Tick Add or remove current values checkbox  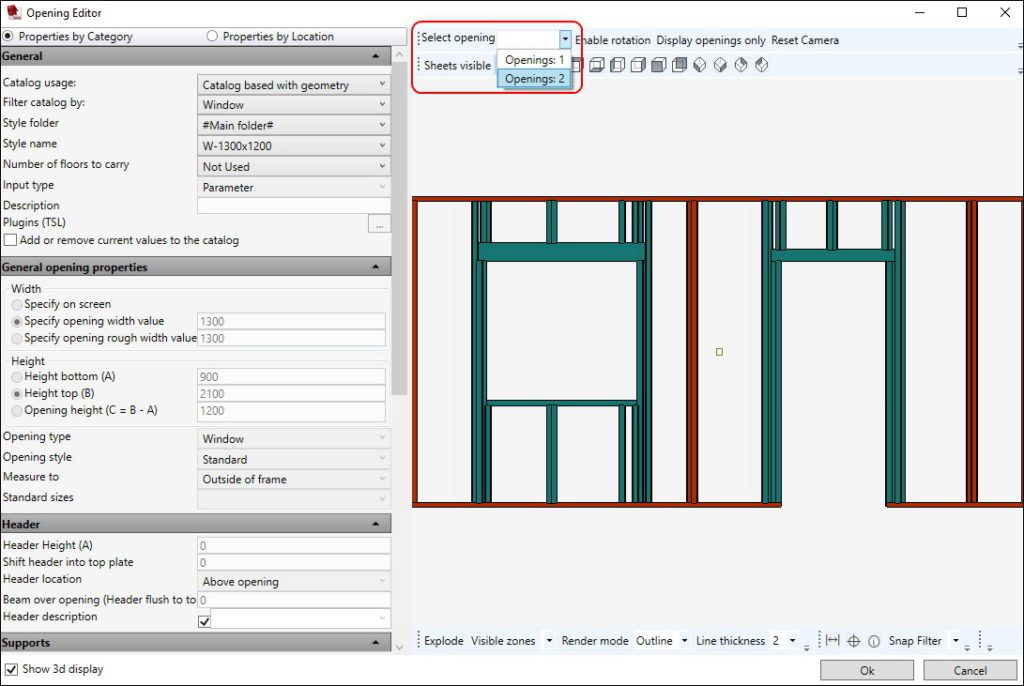point(10,240)
